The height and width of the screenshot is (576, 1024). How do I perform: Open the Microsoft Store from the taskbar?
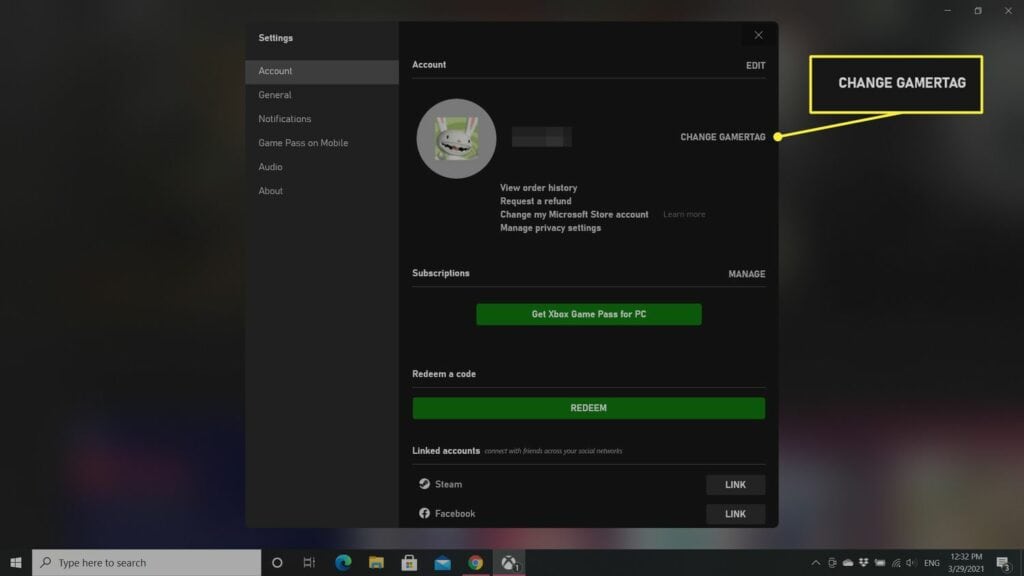(408, 562)
